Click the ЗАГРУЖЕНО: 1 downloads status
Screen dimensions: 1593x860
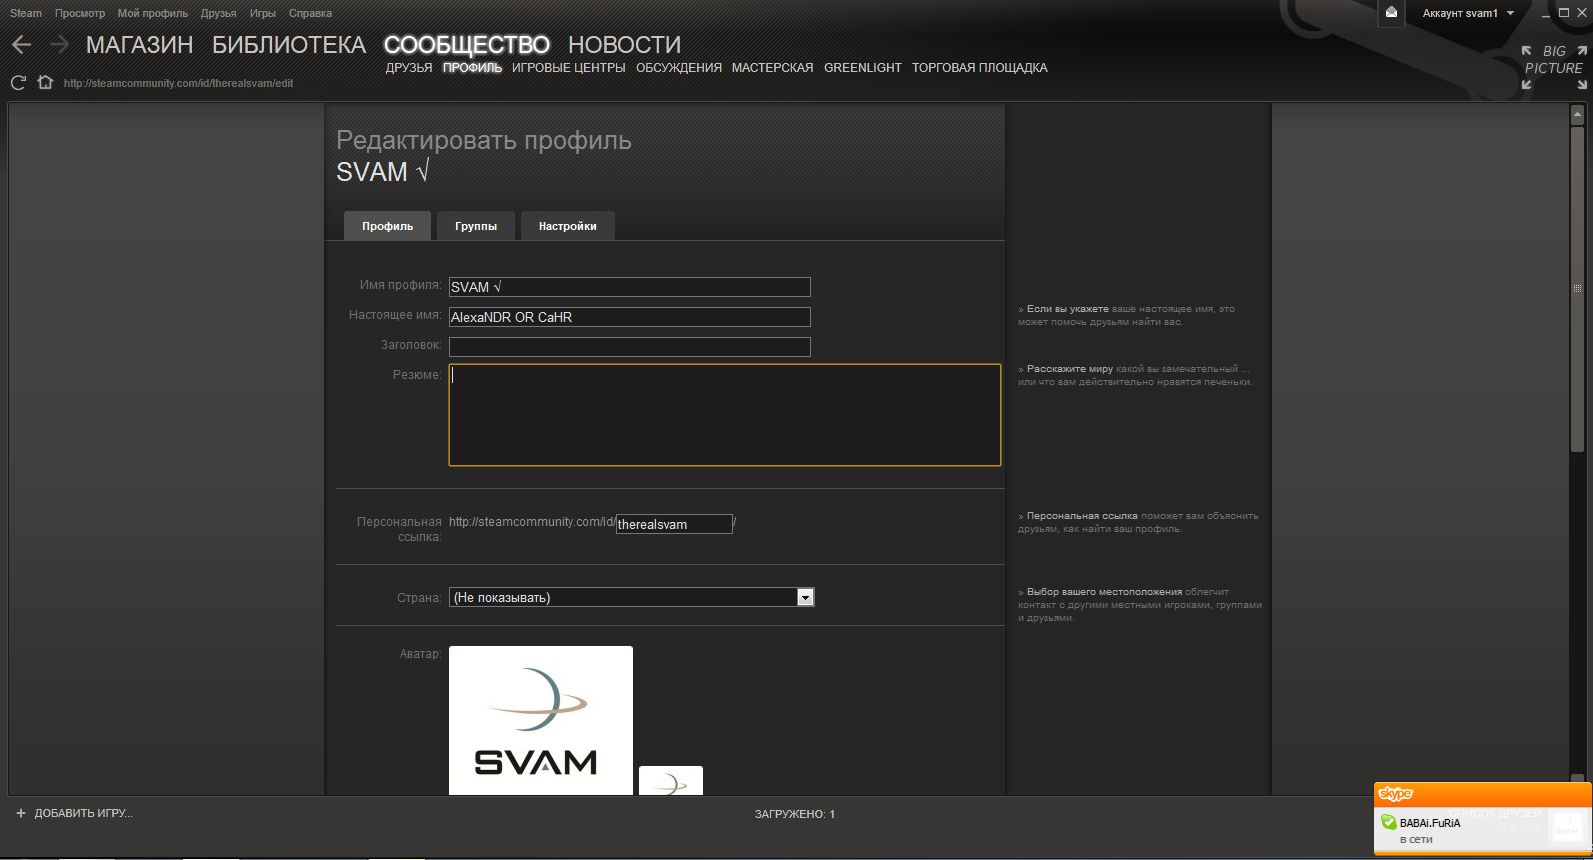click(795, 814)
